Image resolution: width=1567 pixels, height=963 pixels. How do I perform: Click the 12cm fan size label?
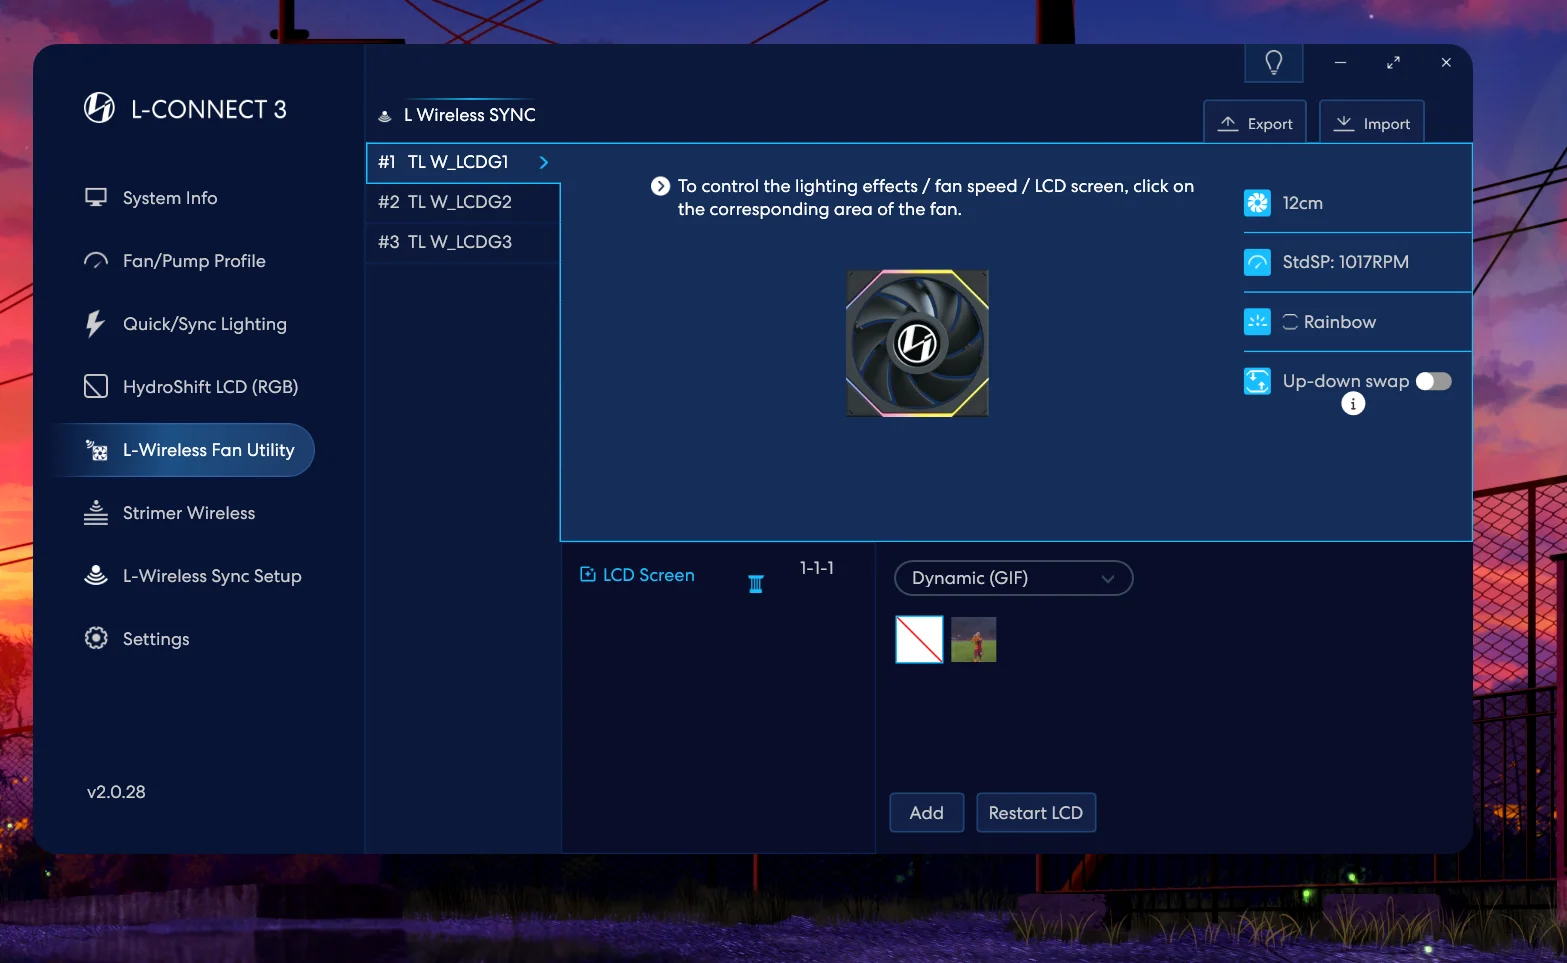tap(1303, 203)
